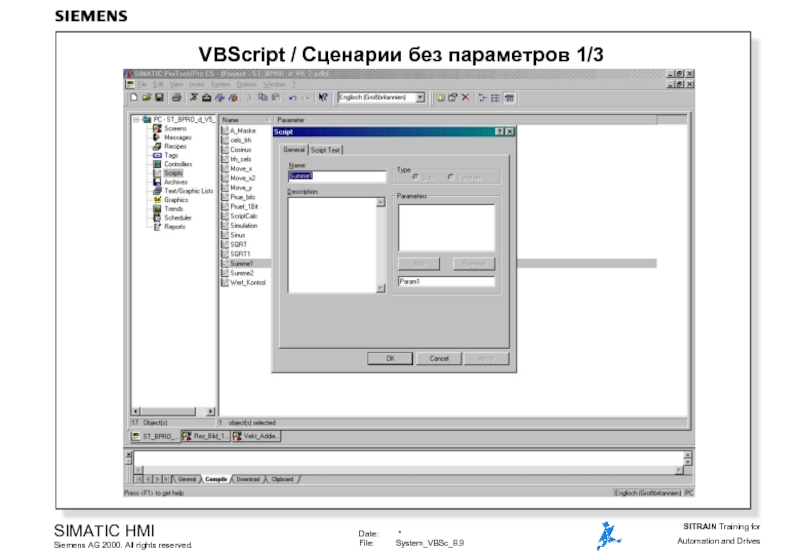Click the Parameter column header
This screenshot has height=554, width=800.
[x=464, y=120]
